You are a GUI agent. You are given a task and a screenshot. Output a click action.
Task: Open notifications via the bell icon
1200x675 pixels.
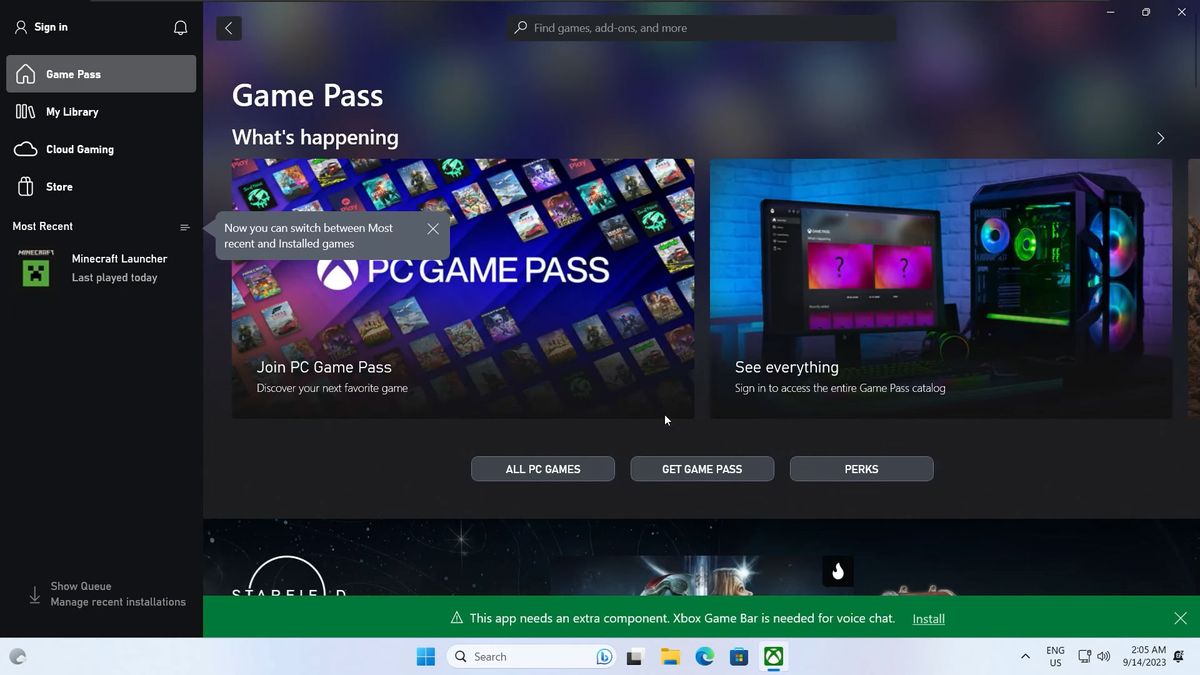(180, 27)
